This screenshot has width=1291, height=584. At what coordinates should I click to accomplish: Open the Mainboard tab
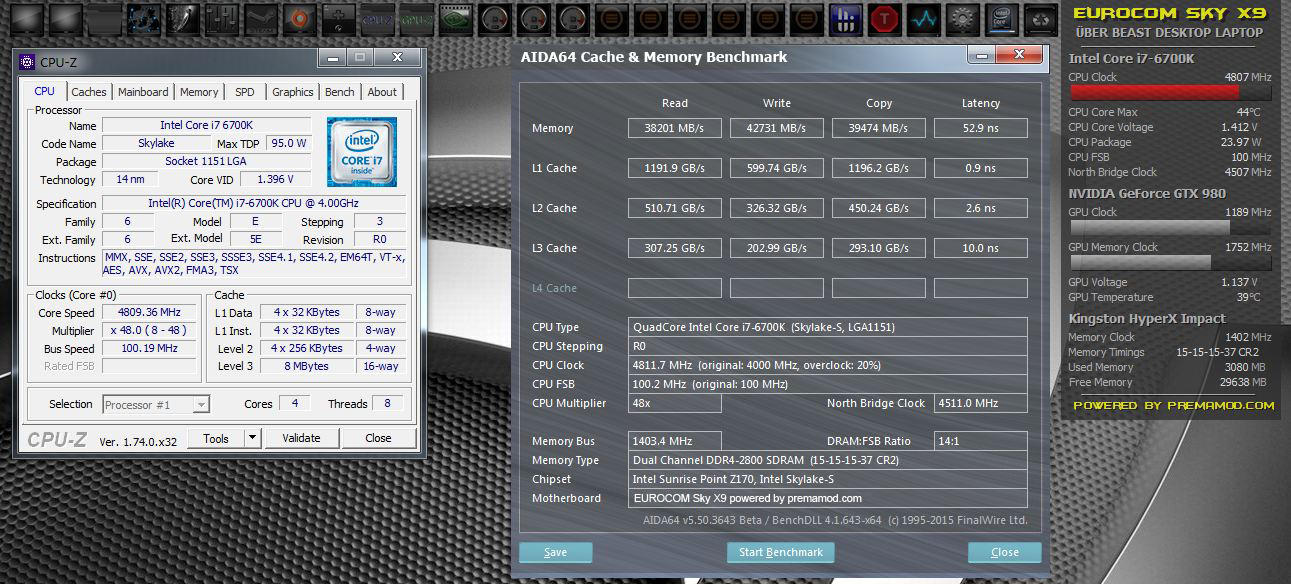tap(143, 92)
